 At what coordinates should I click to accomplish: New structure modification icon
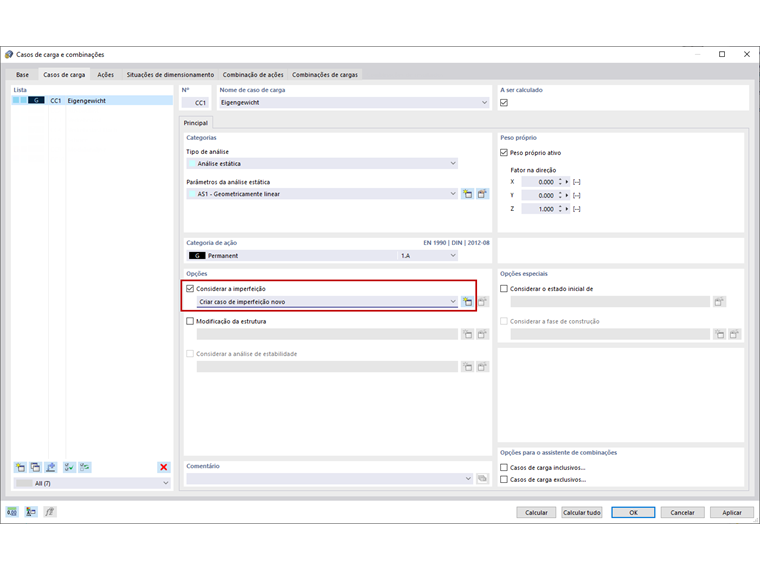point(467,334)
